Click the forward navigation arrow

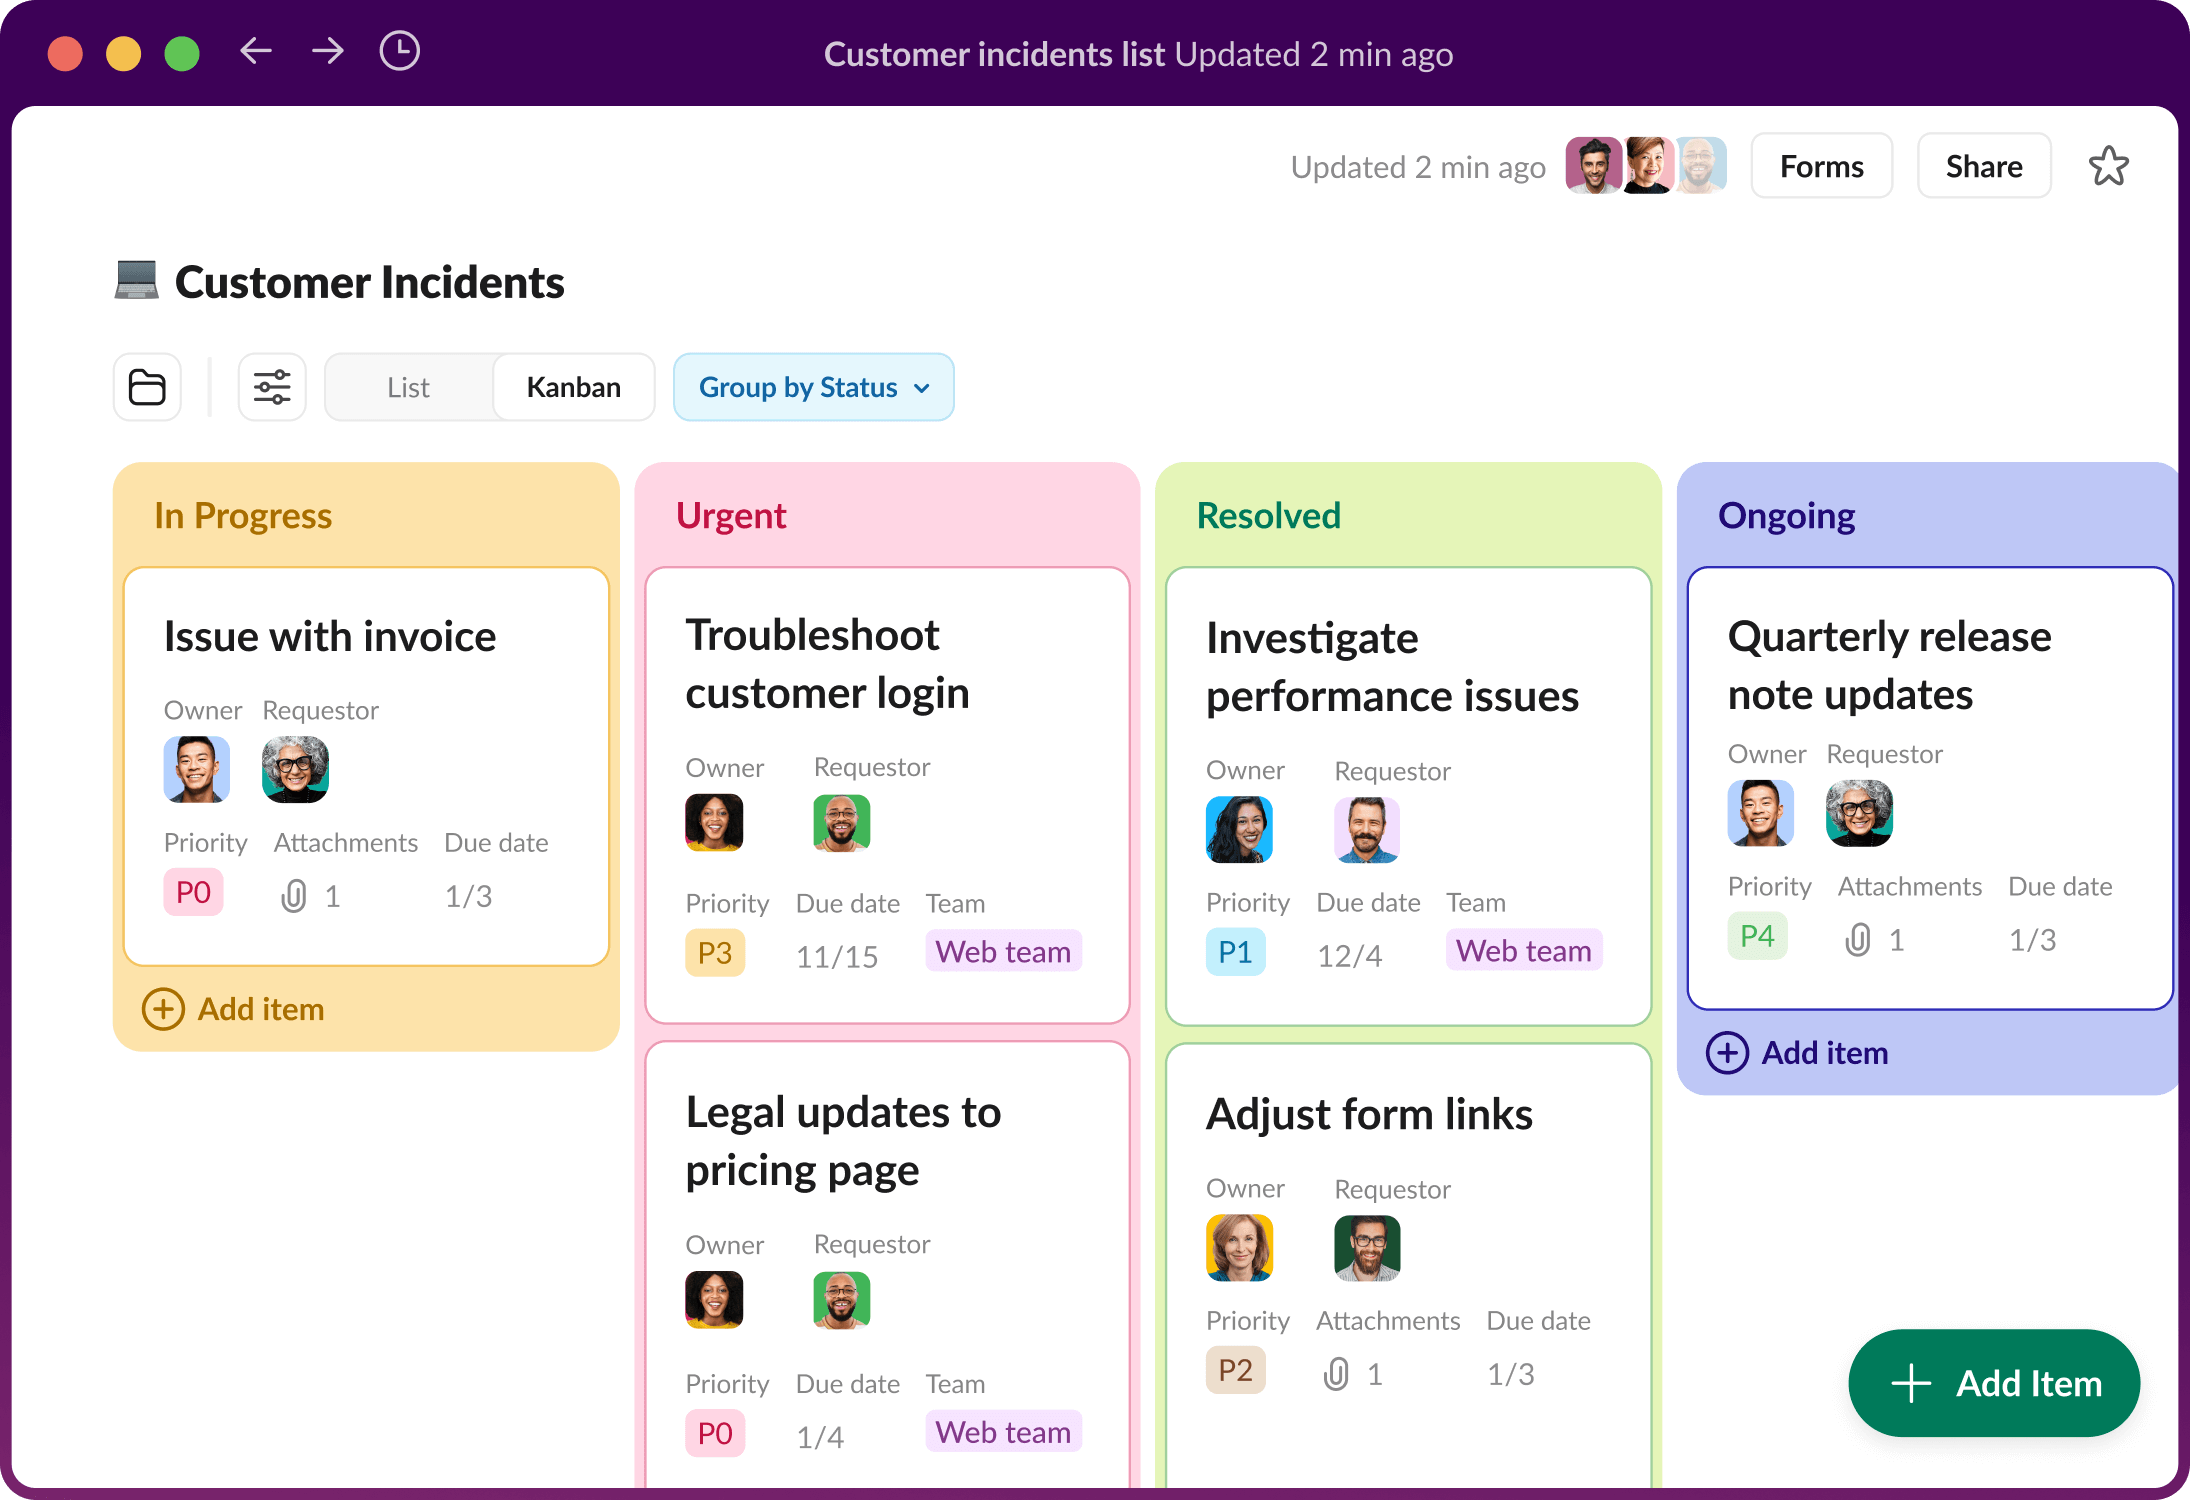click(x=327, y=51)
